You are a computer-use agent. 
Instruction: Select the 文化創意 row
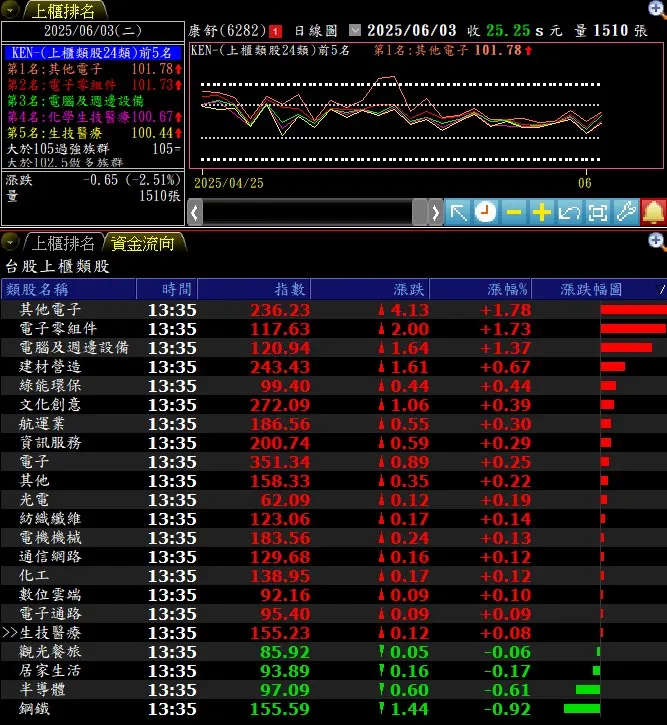(x=333, y=405)
